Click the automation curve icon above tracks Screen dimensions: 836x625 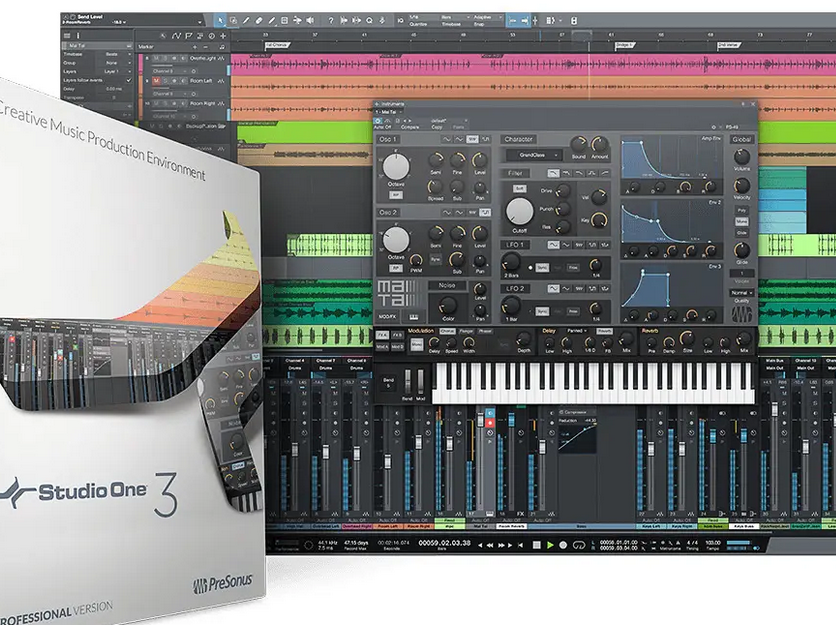pos(176,36)
